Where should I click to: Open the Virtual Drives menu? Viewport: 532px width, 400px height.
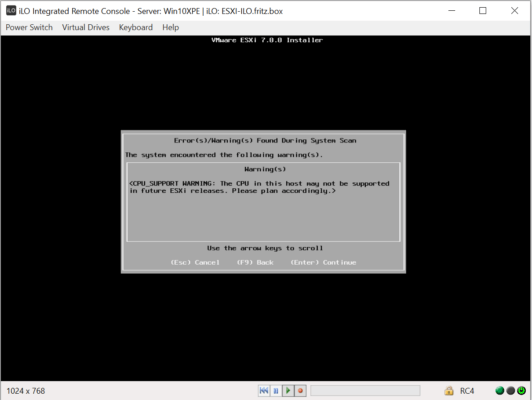[86, 27]
